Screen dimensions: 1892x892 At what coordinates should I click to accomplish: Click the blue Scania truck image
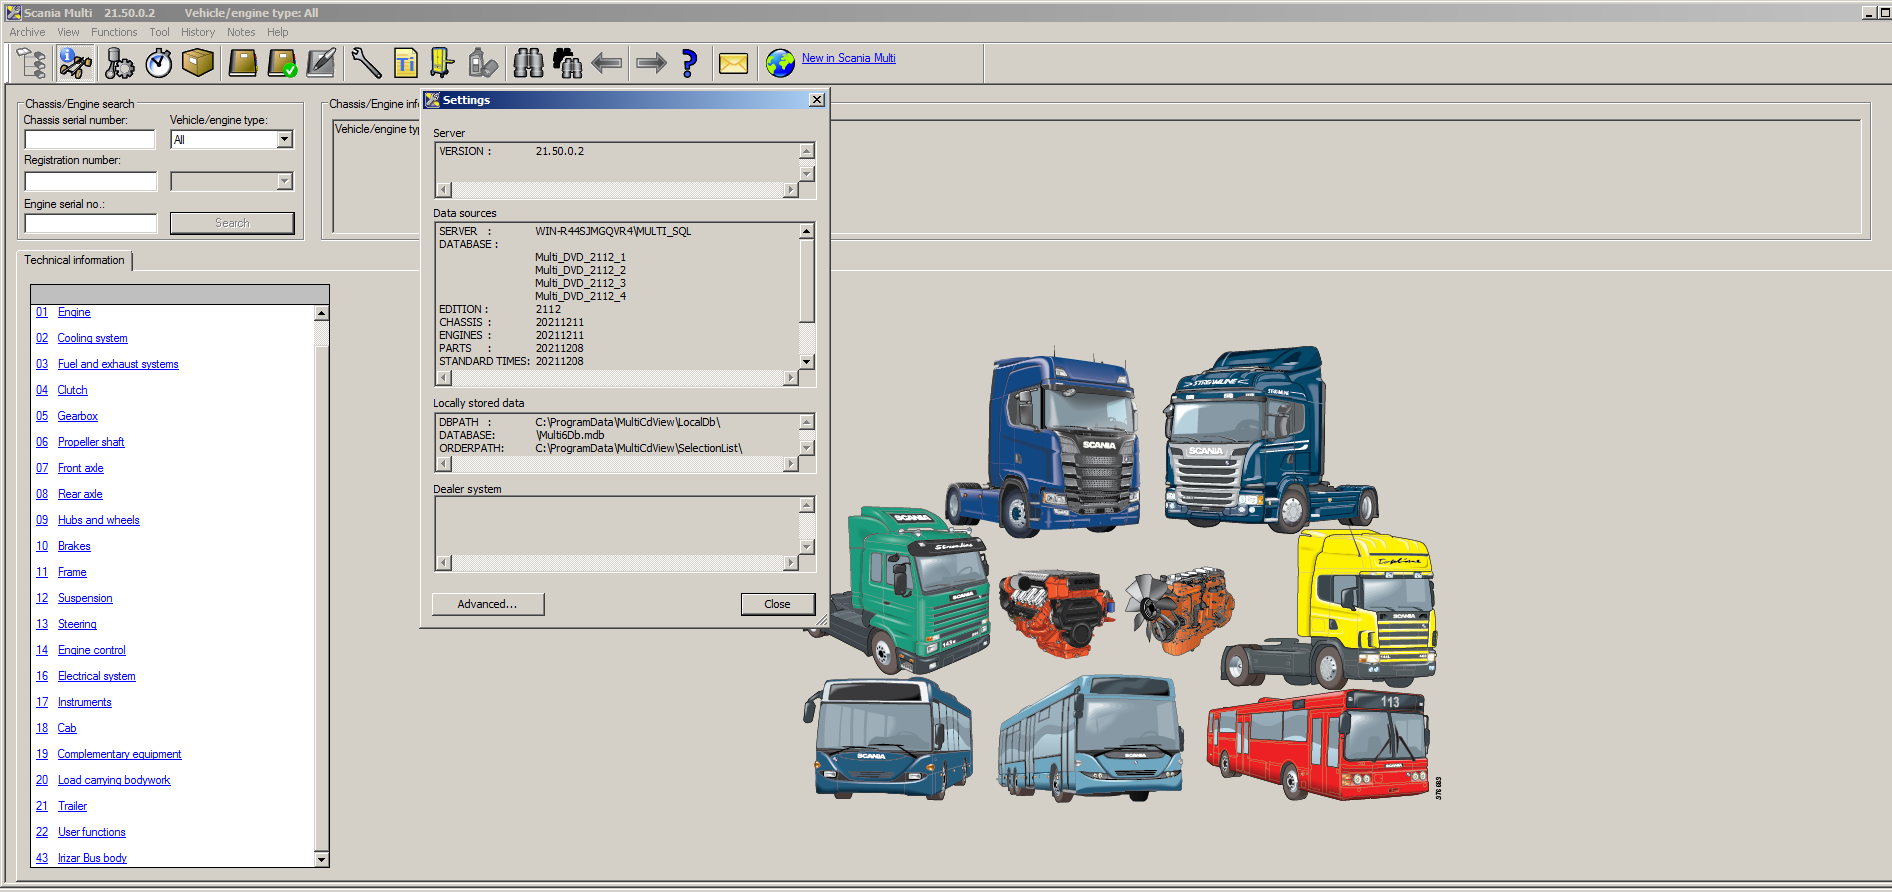click(x=1041, y=443)
